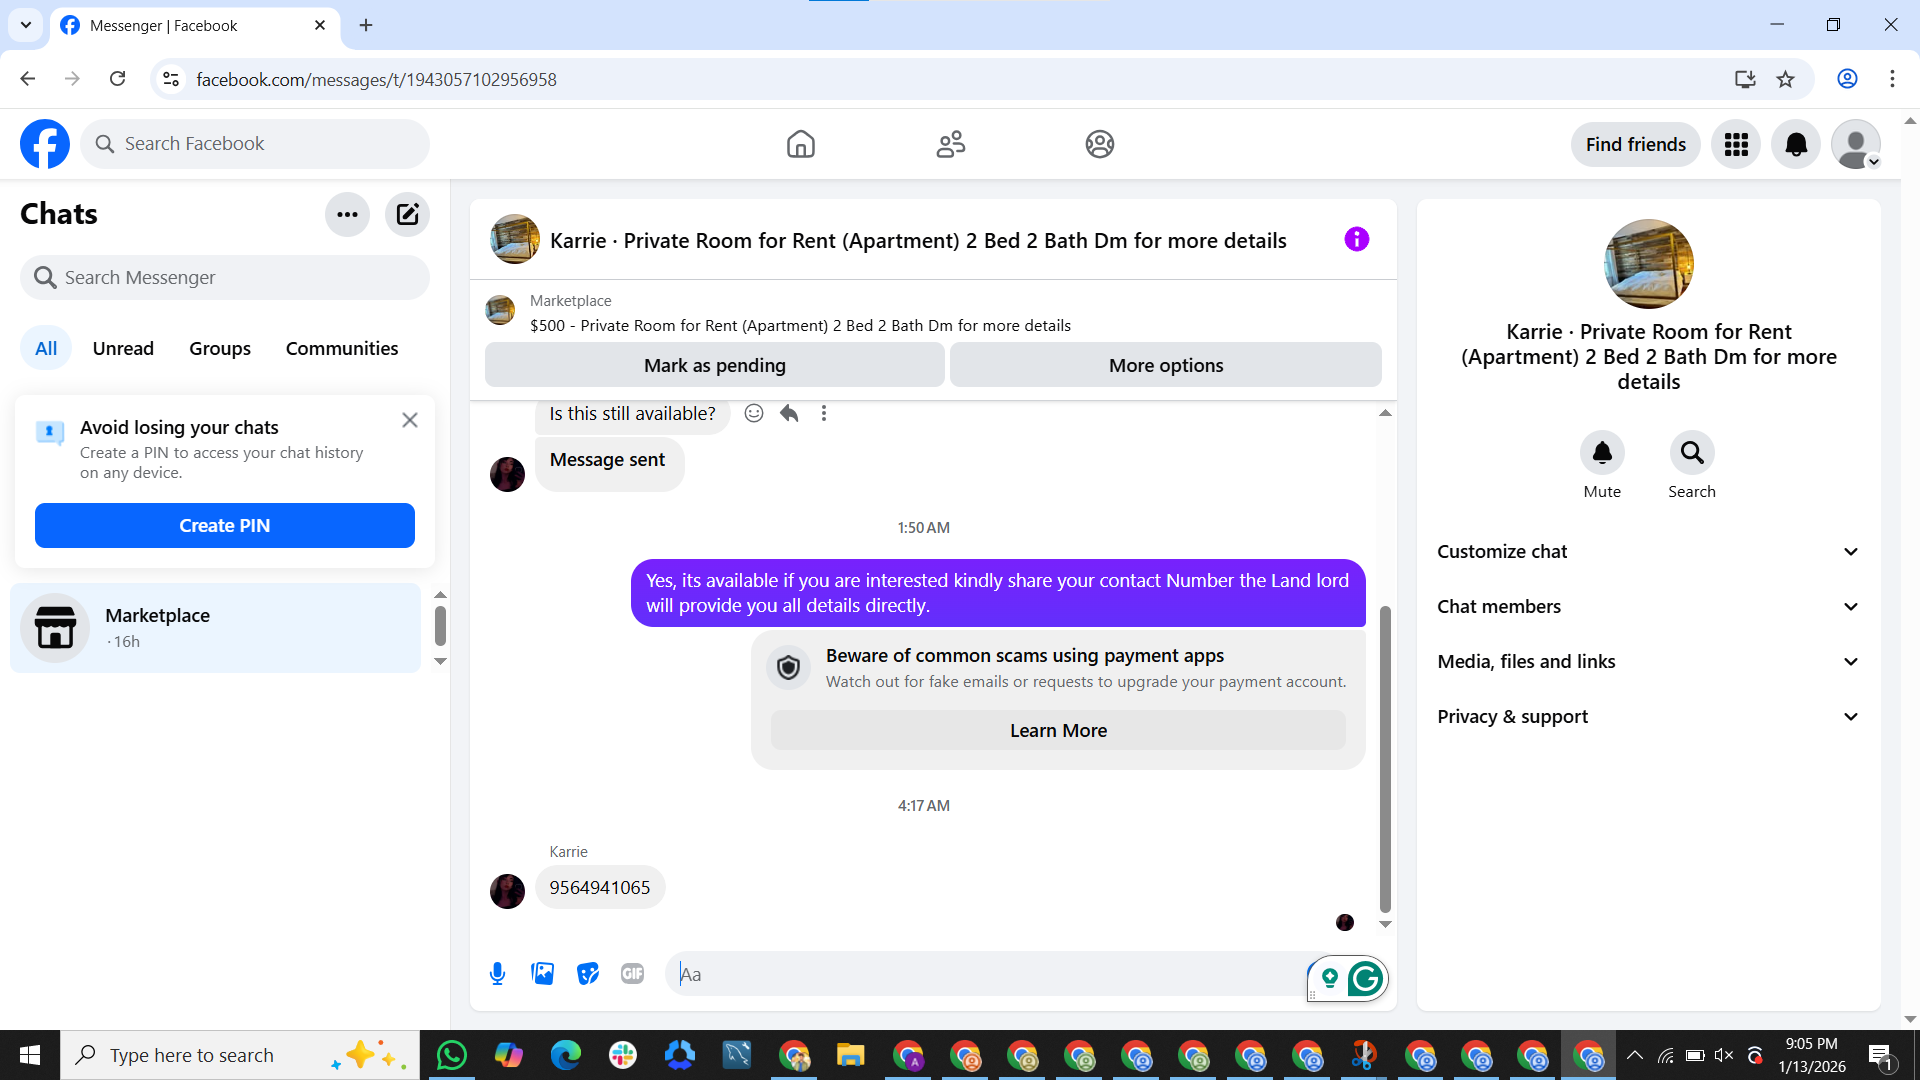The height and width of the screenshot is (1080, 1920).
Task: Expand Chat members section
Action: pos(1648,607)
